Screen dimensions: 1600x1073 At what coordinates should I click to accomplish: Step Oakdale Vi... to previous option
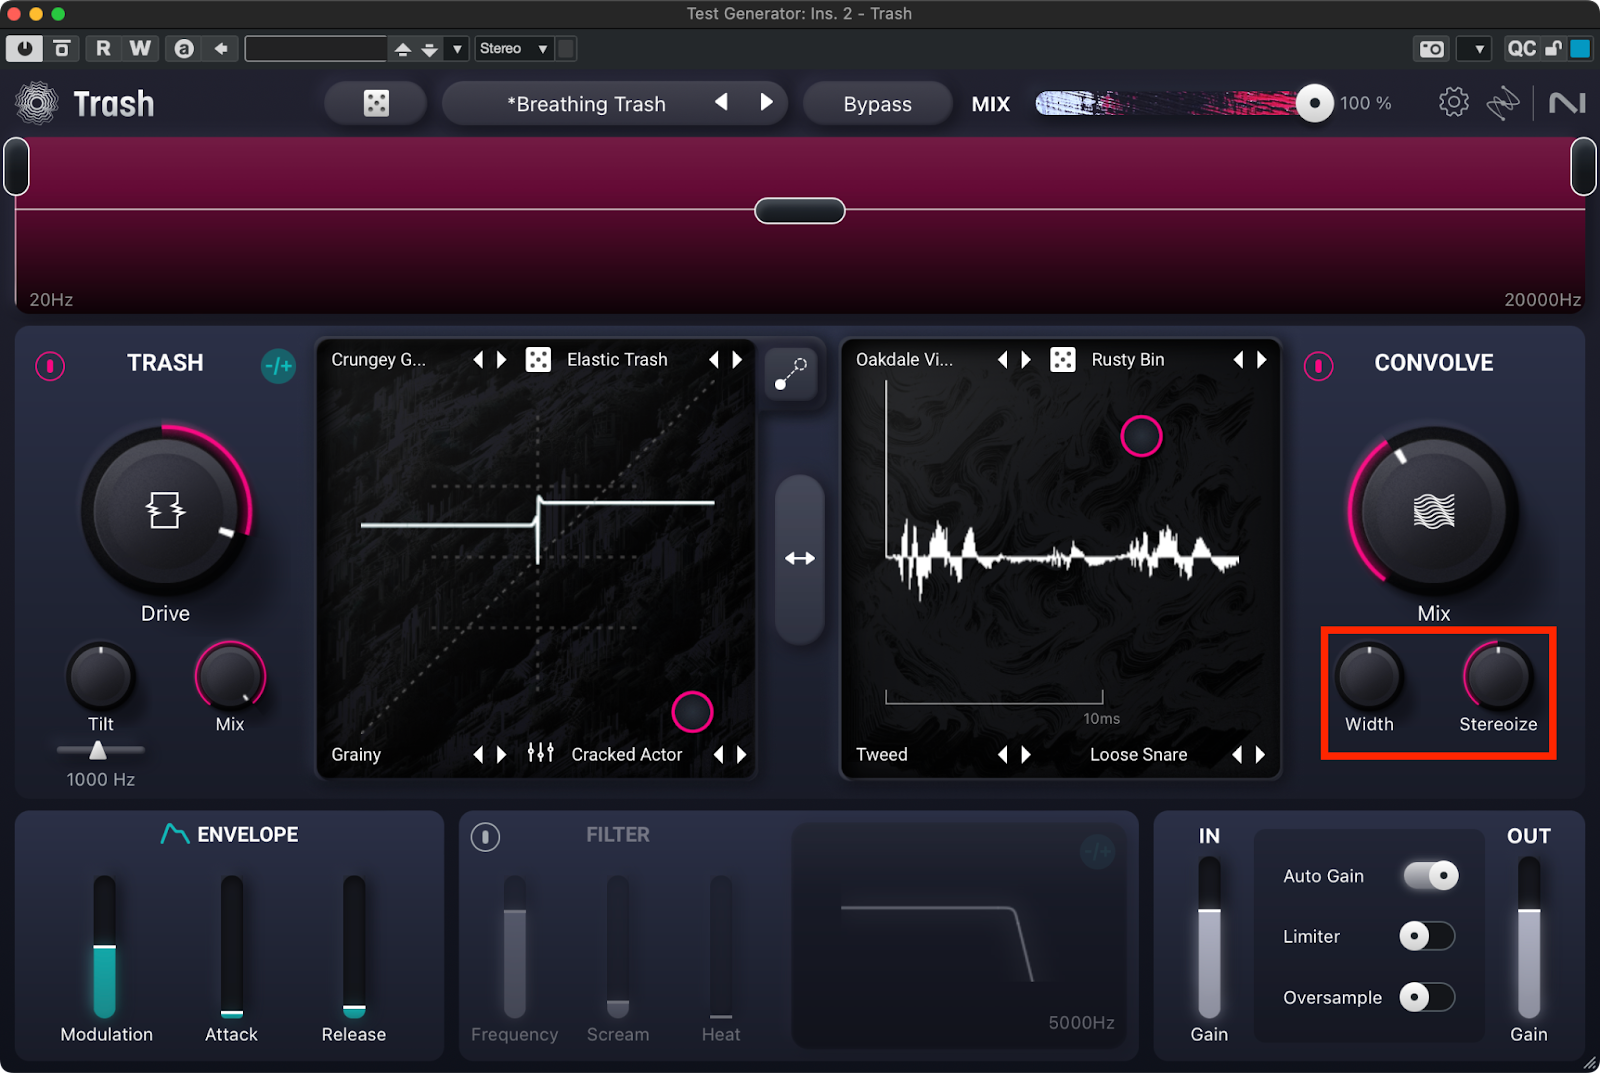(1002, 359)
